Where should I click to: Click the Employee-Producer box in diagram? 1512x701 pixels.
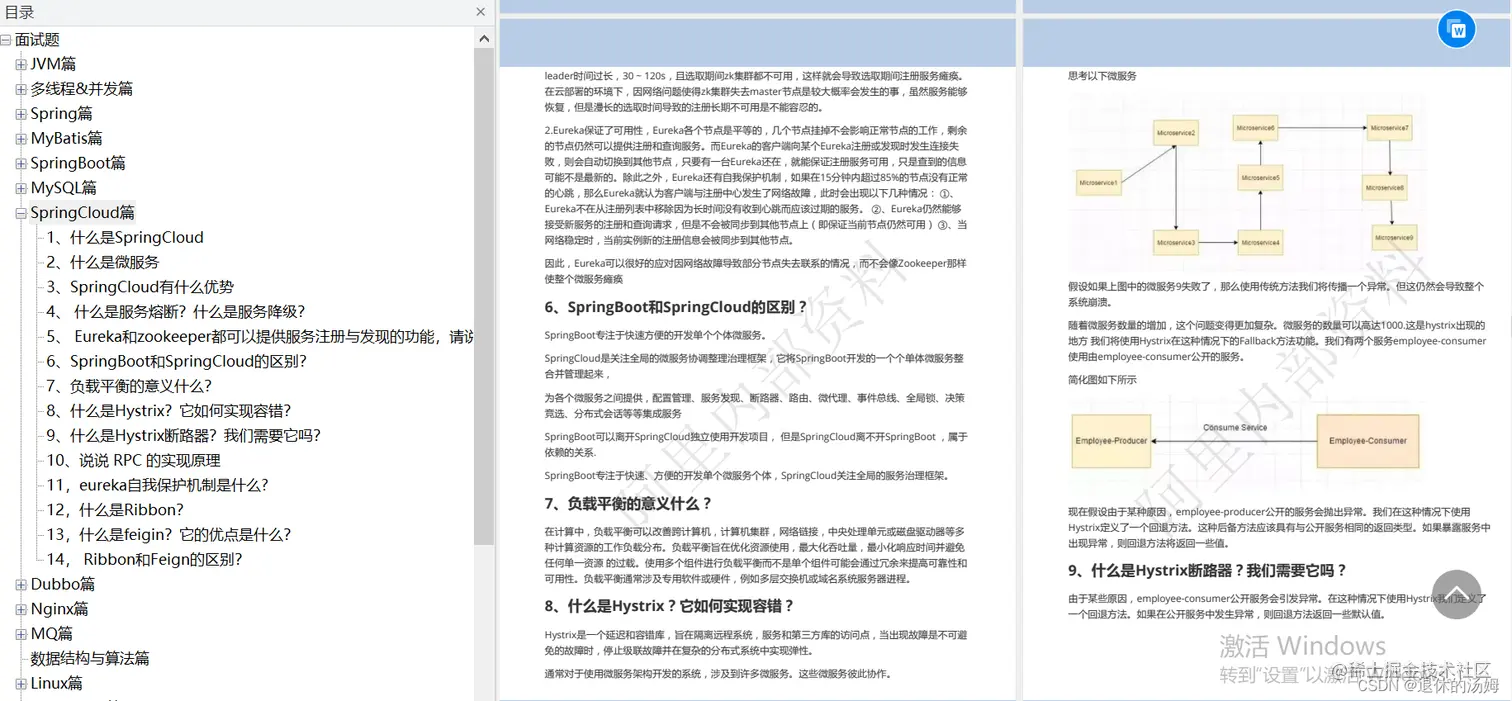(1111, 441)
